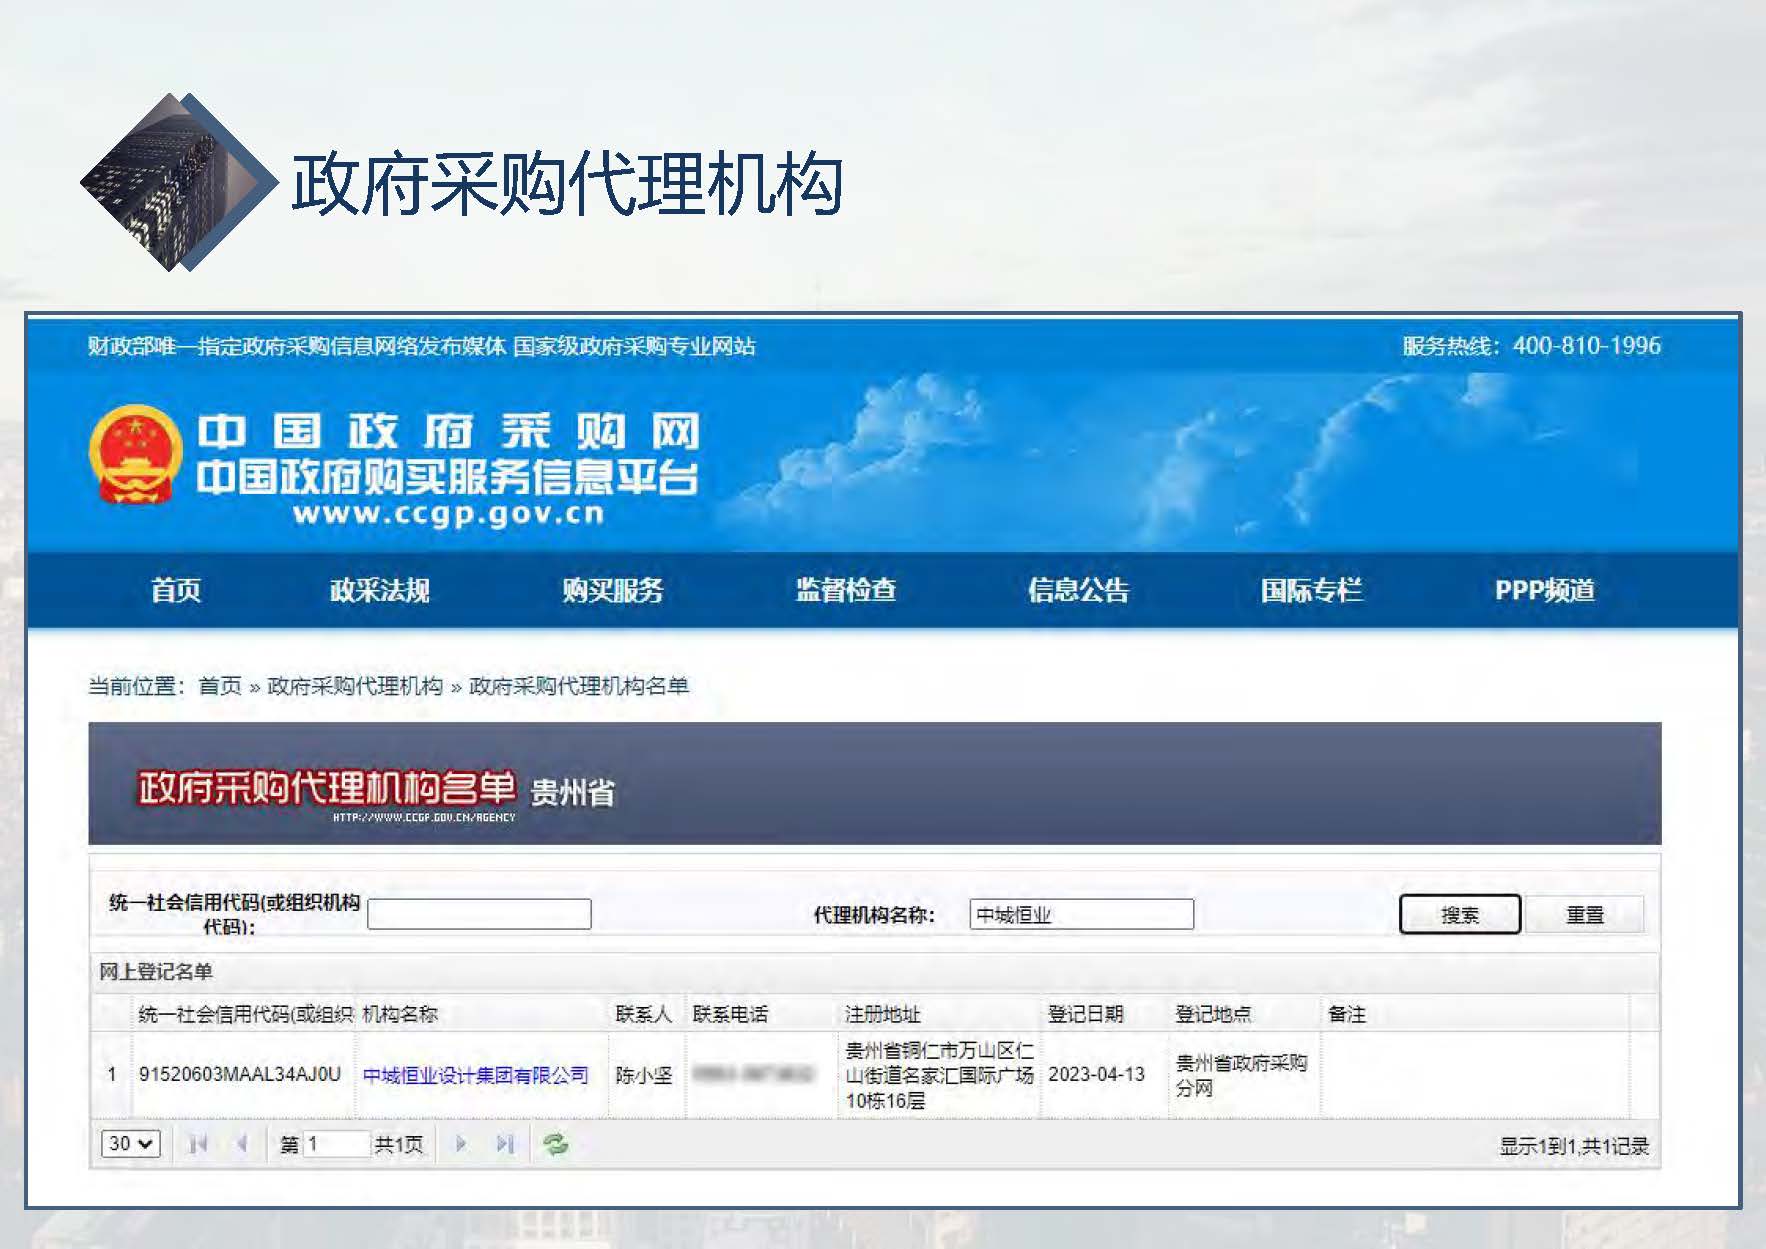The image size is (1766, 1249).
Task: Open PPP频道 navigation item
Action: tap(1545, 590)
